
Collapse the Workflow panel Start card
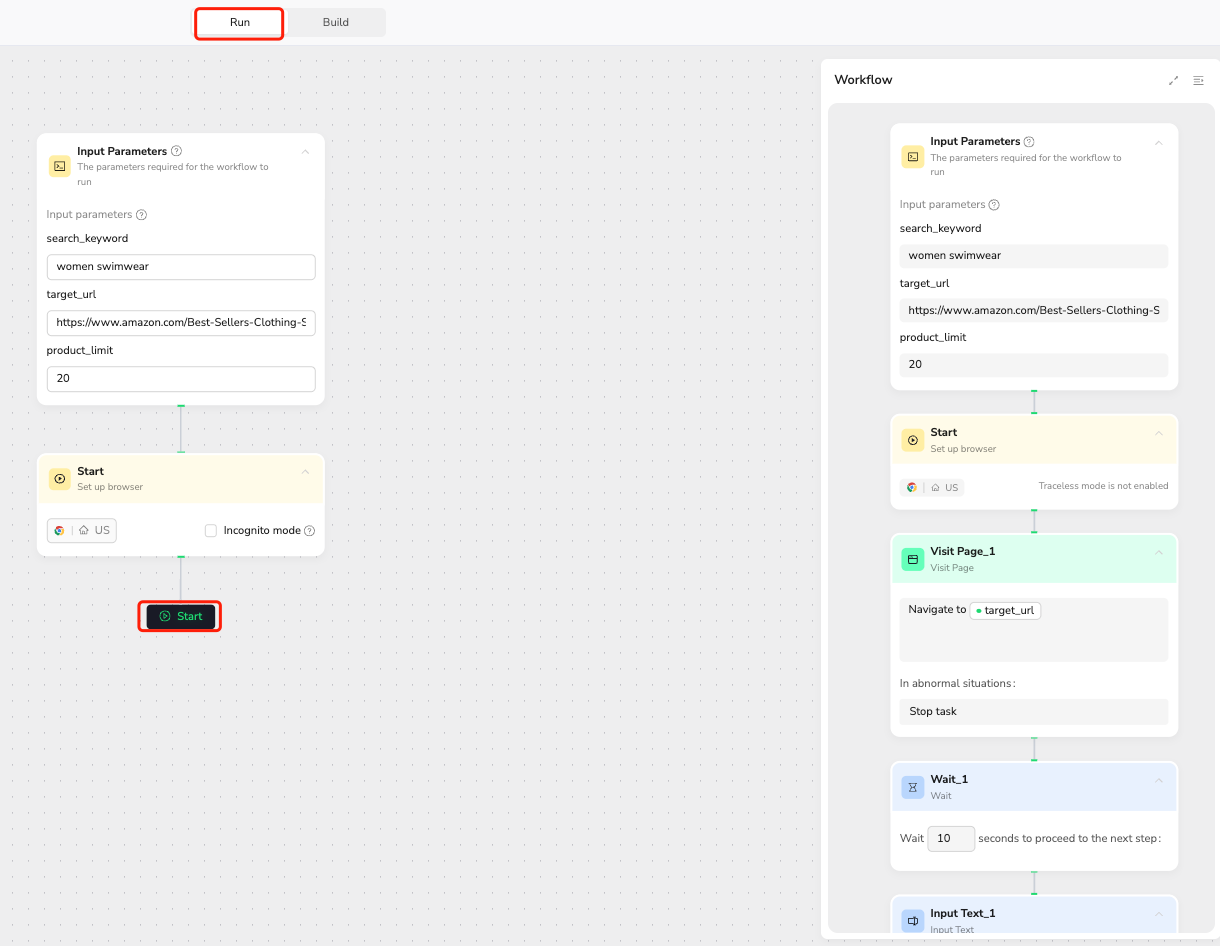tap(1159, 433)
